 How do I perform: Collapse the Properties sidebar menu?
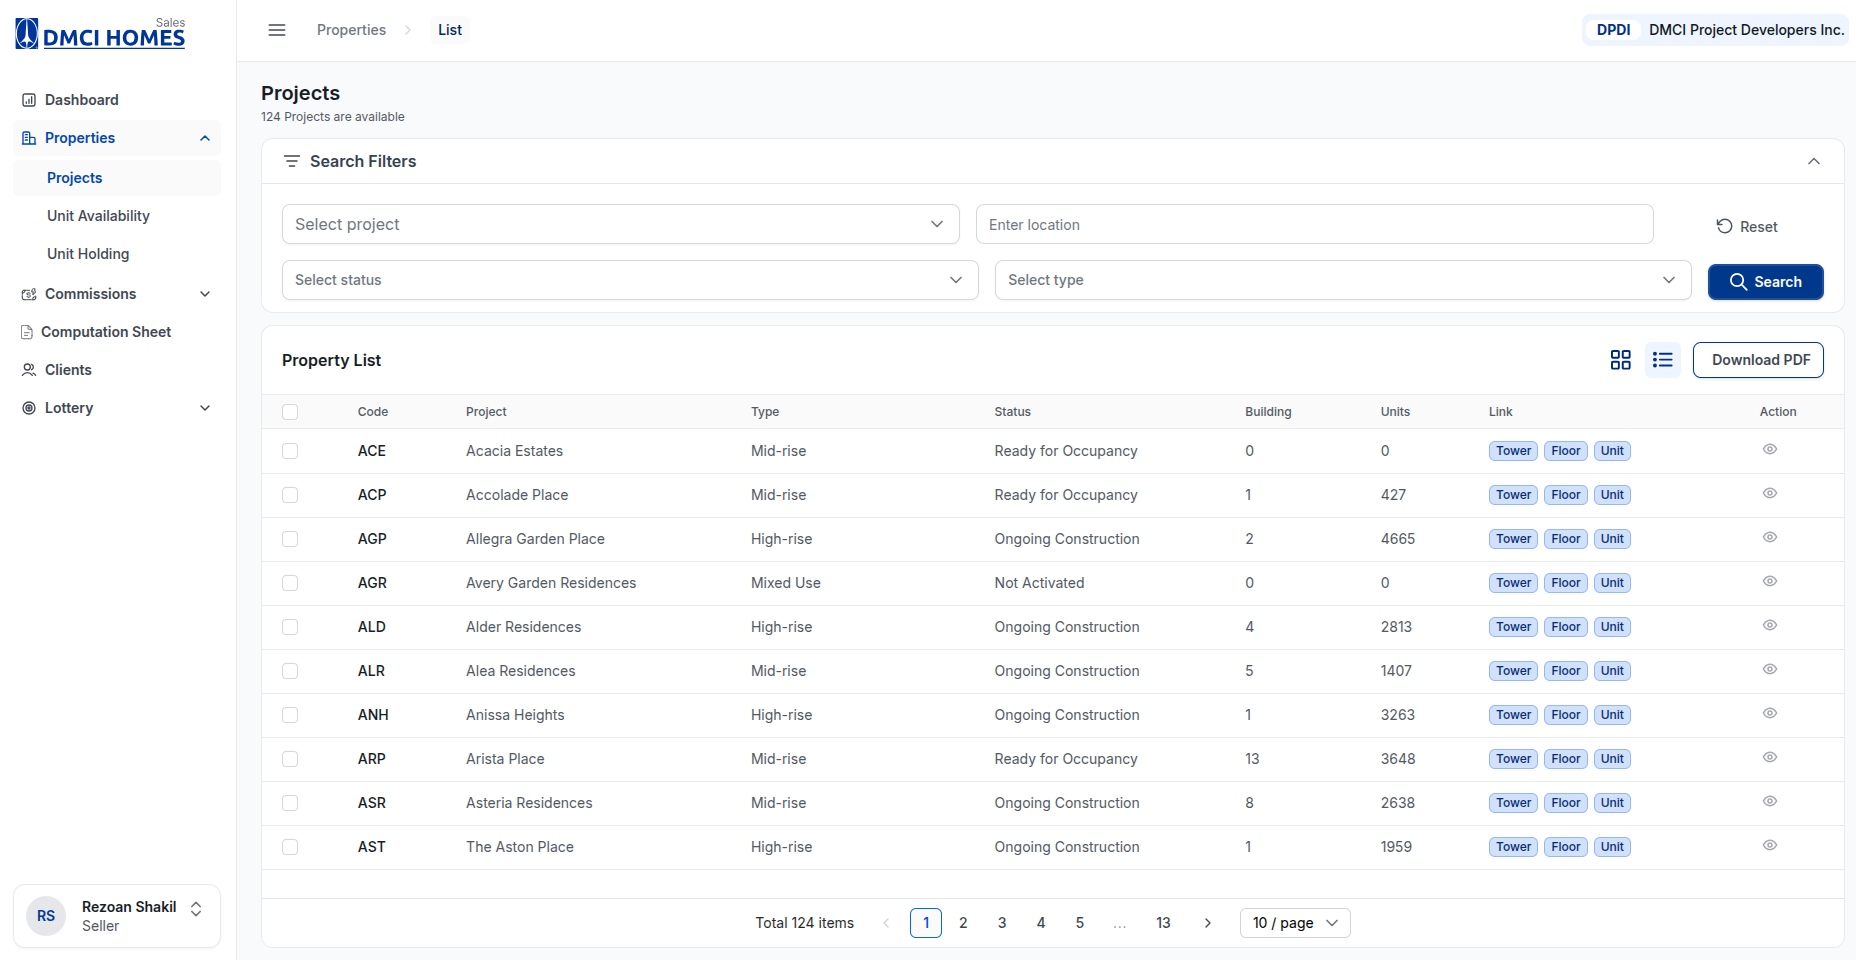tap(117, 138)
